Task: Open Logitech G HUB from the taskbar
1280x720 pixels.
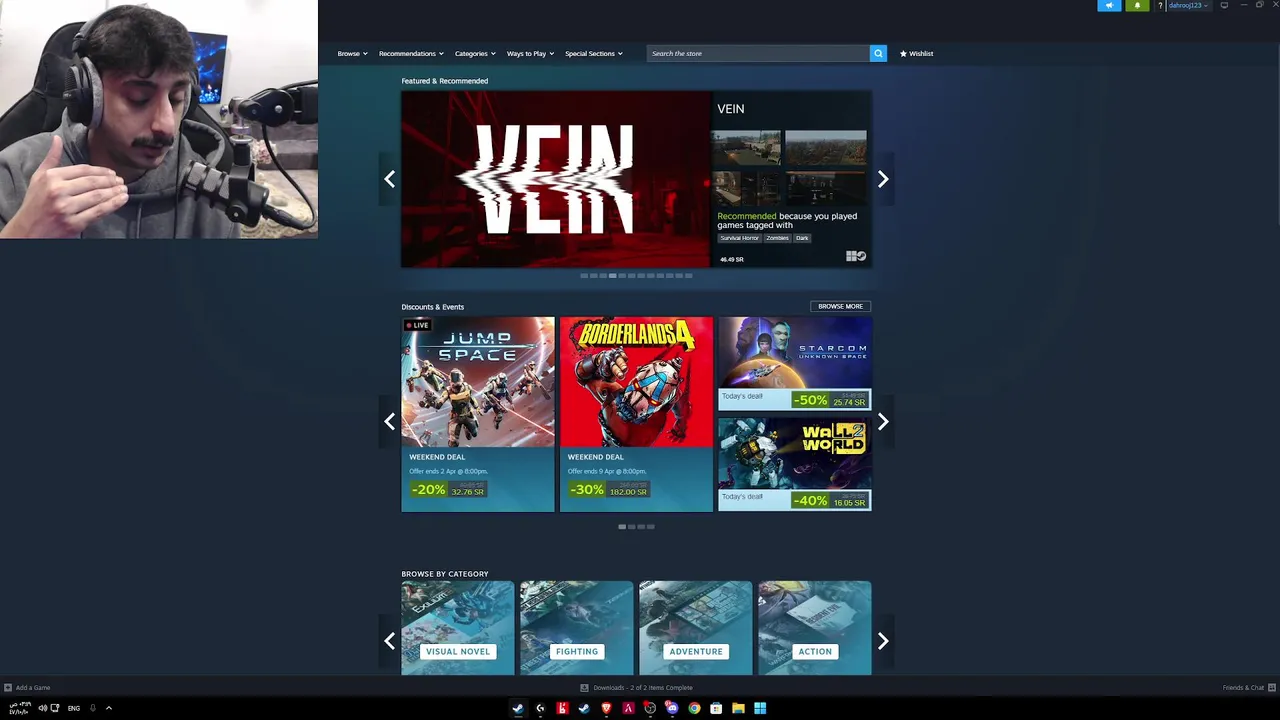Action: (x=540, y=708)
